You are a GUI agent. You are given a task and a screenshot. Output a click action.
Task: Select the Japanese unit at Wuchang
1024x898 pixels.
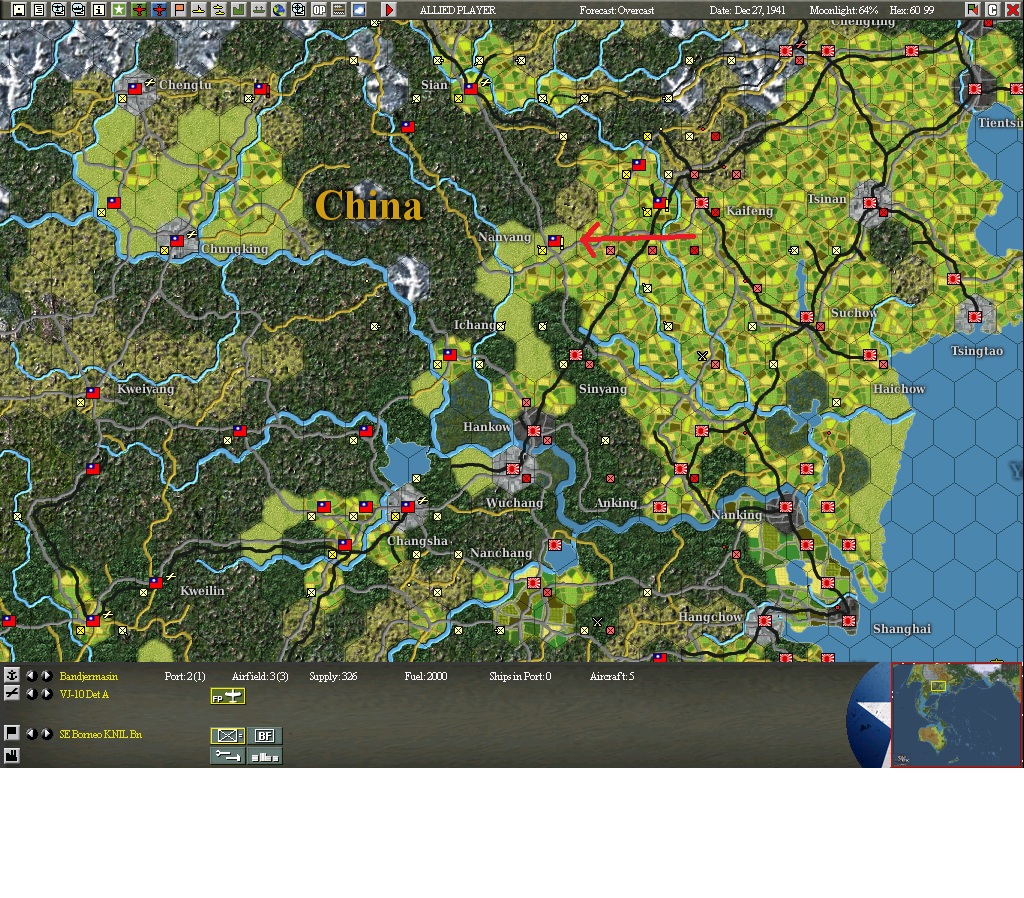click(x=513, y=469)
